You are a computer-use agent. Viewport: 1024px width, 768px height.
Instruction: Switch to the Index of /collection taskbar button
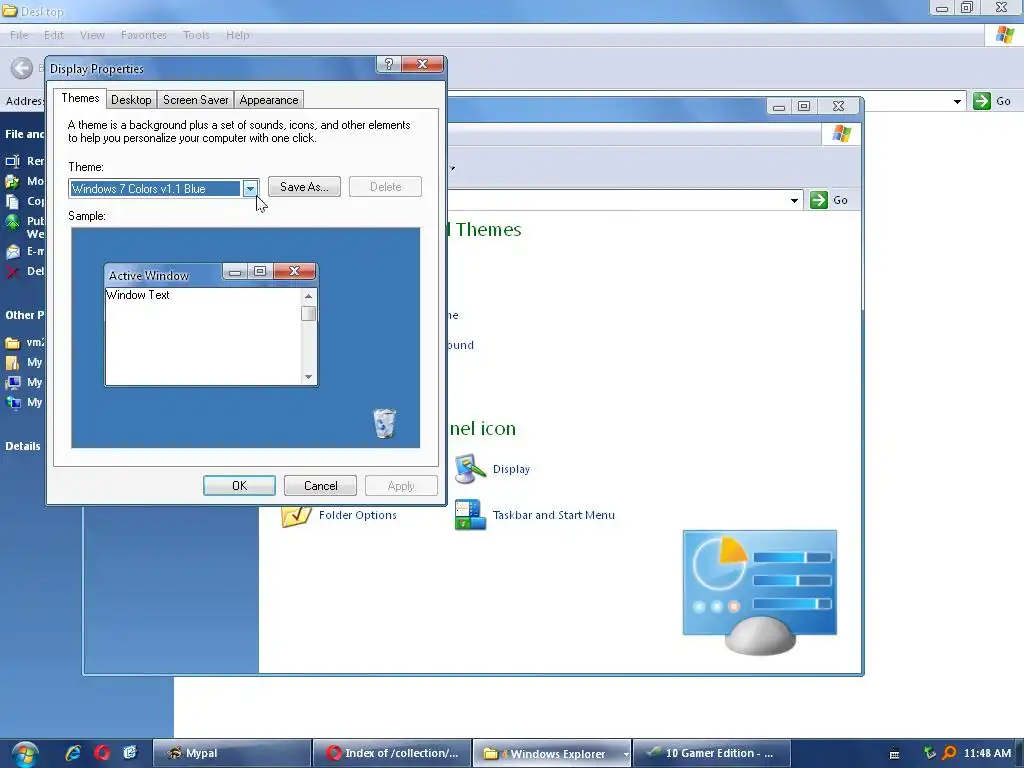391,753
